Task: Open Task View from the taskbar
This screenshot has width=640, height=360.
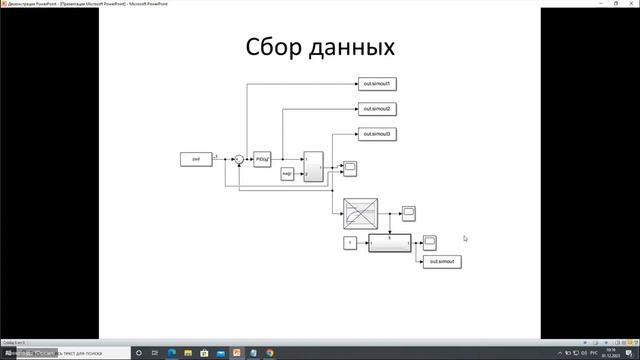Action: [x=155, y=353]
